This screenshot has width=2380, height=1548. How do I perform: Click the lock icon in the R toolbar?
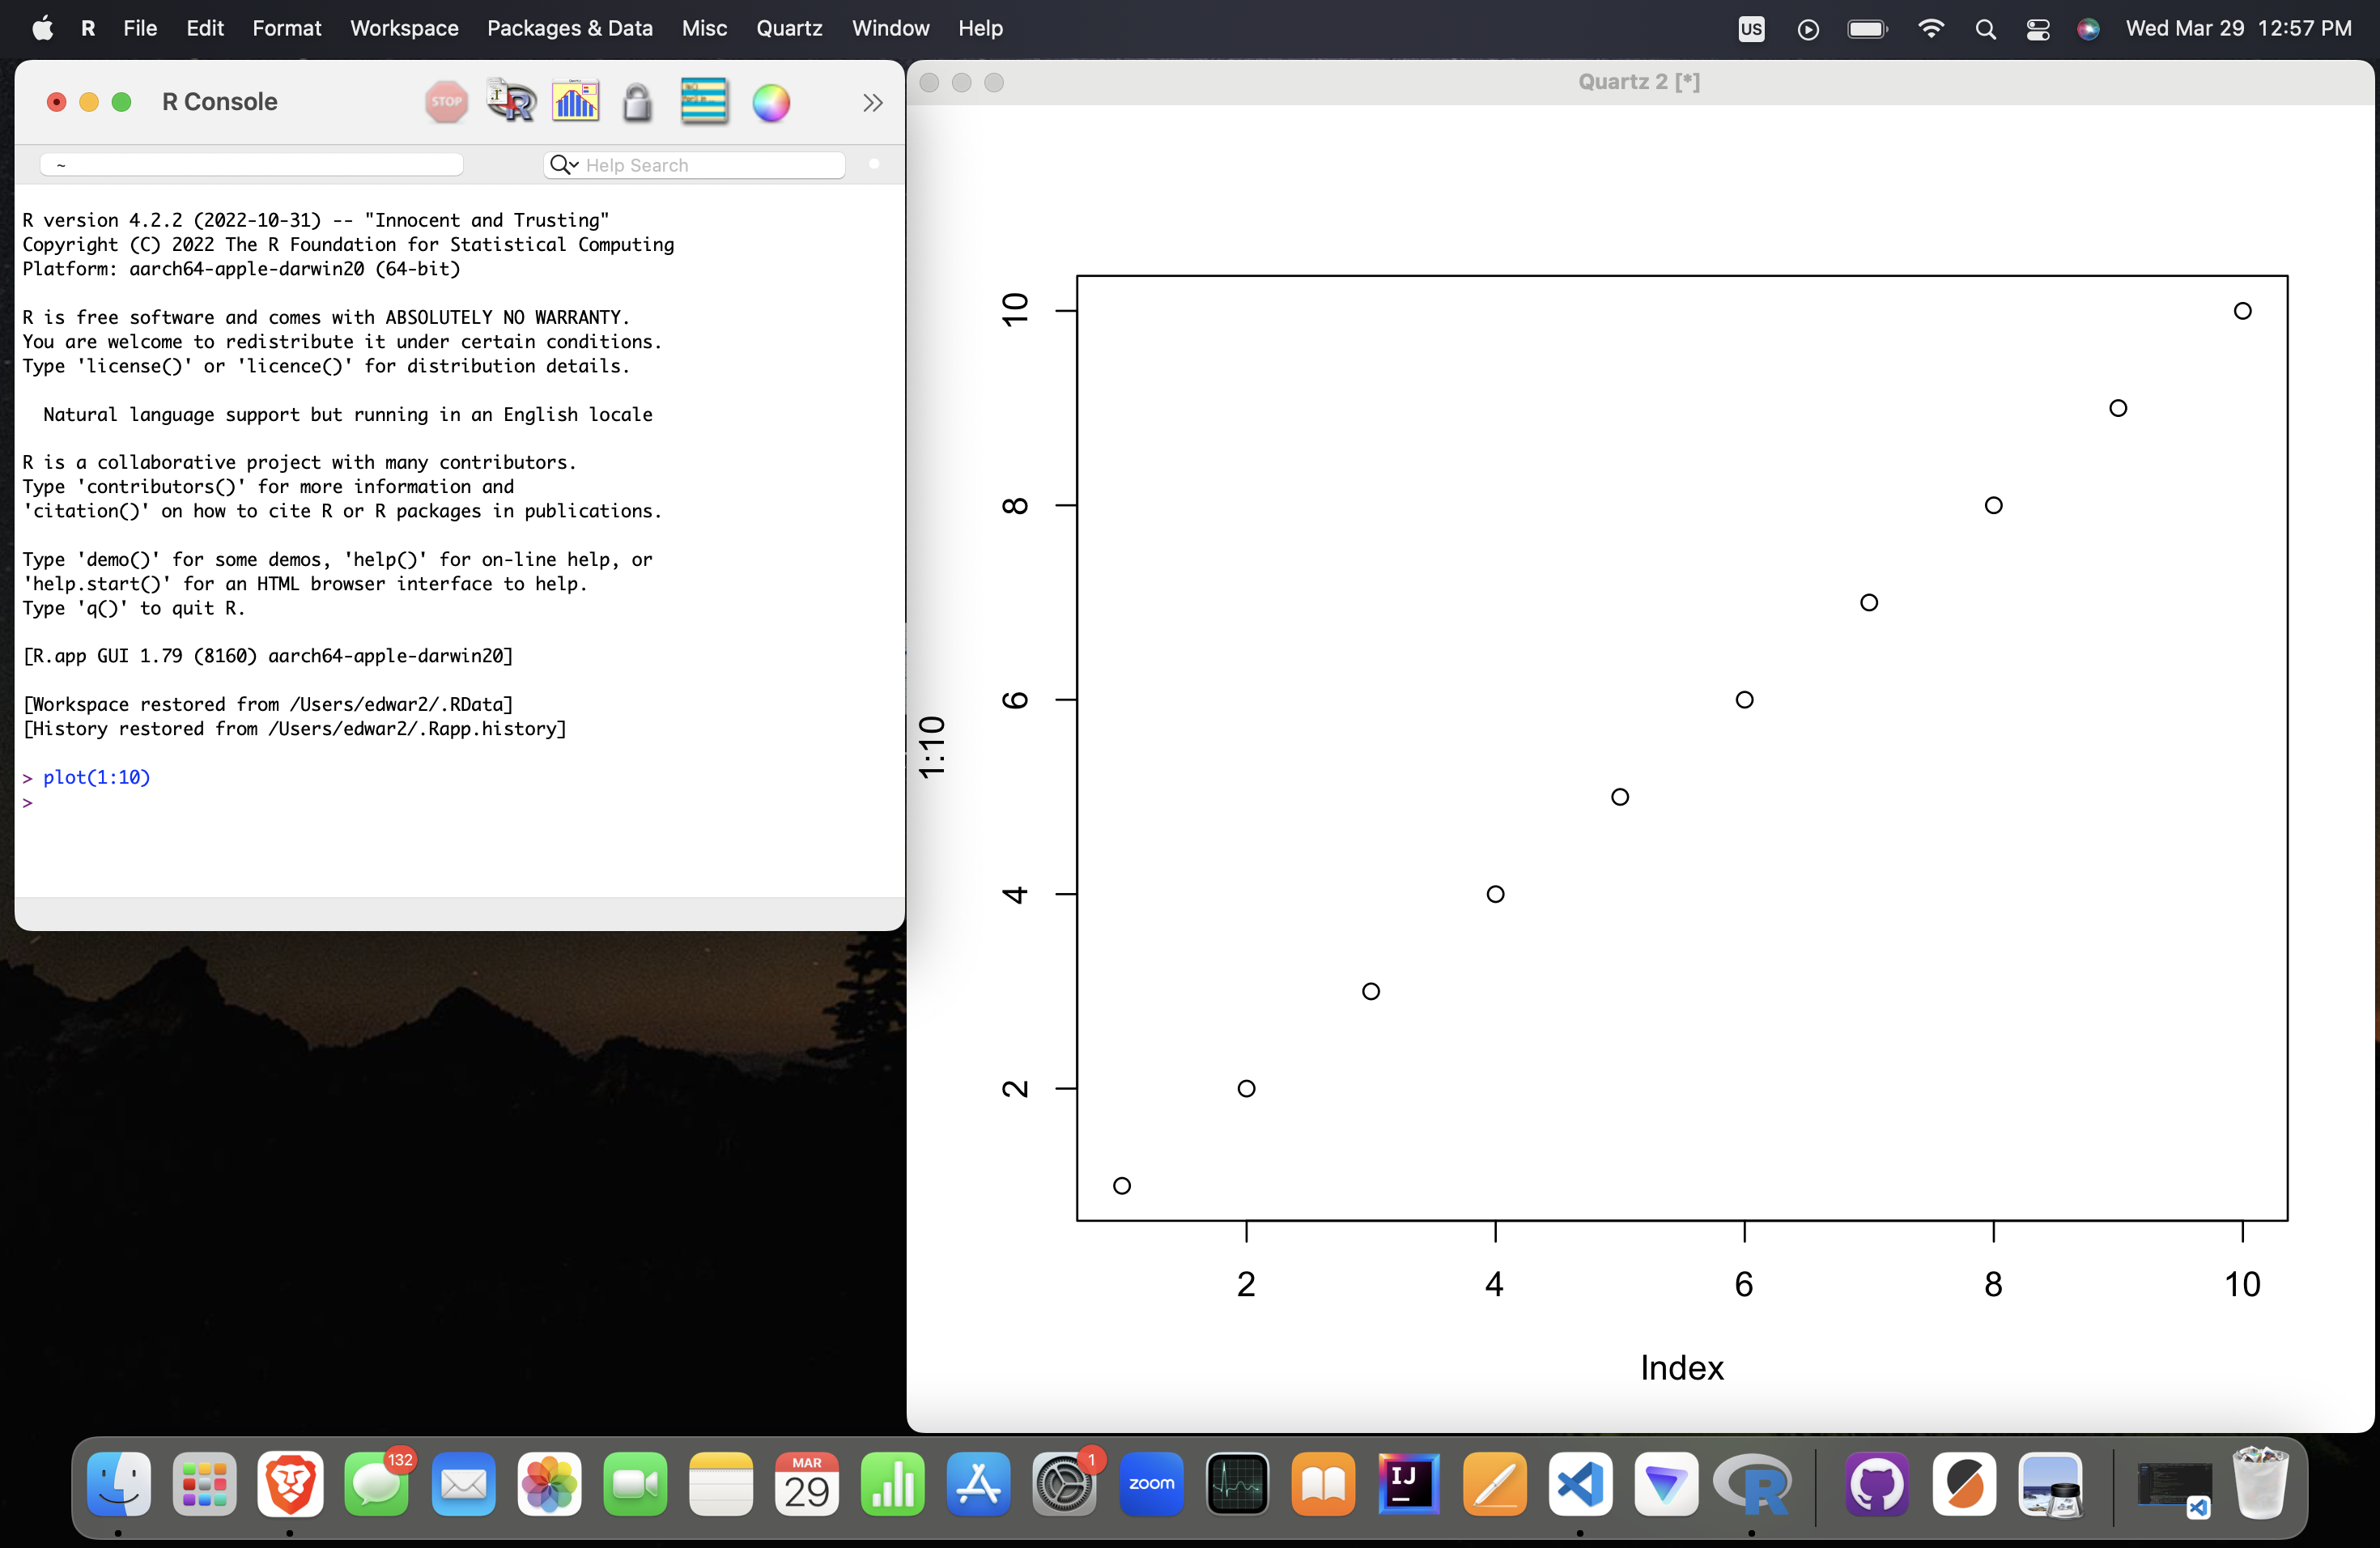[x=637, y=101]
